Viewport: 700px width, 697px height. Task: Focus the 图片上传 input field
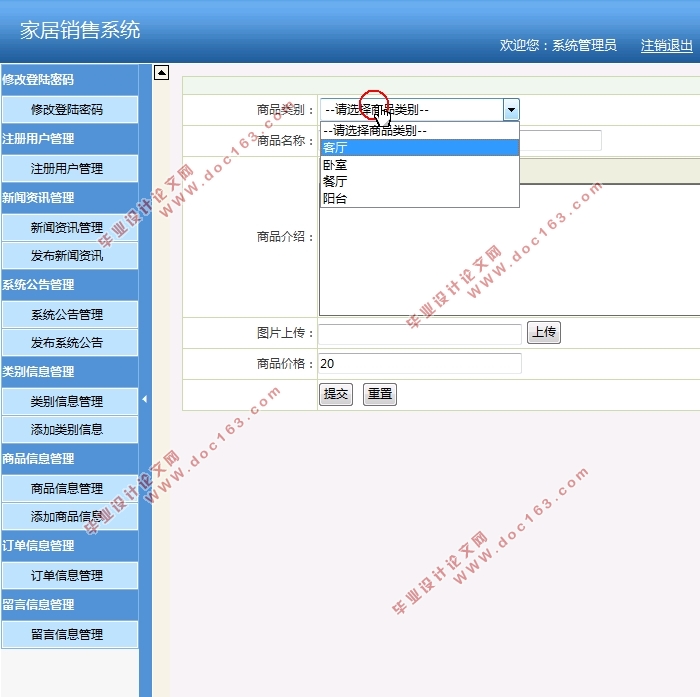[420, 334]
